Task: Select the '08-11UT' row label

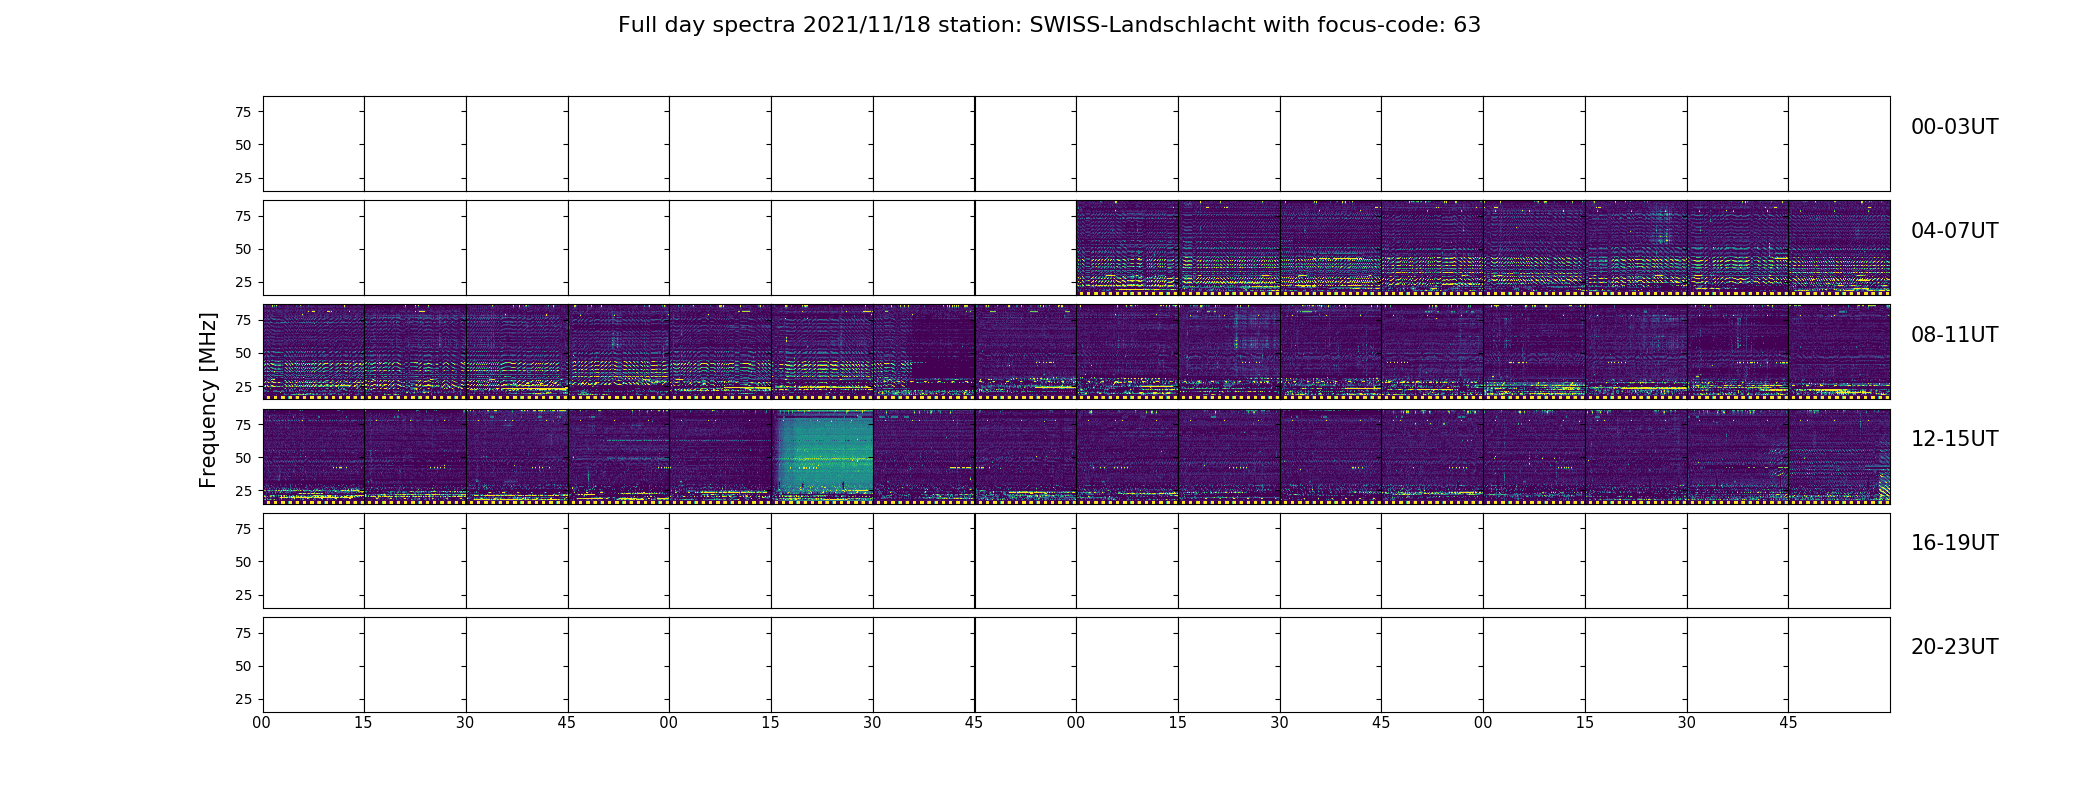Action: pyautogui.click(x=1954, y=335)
